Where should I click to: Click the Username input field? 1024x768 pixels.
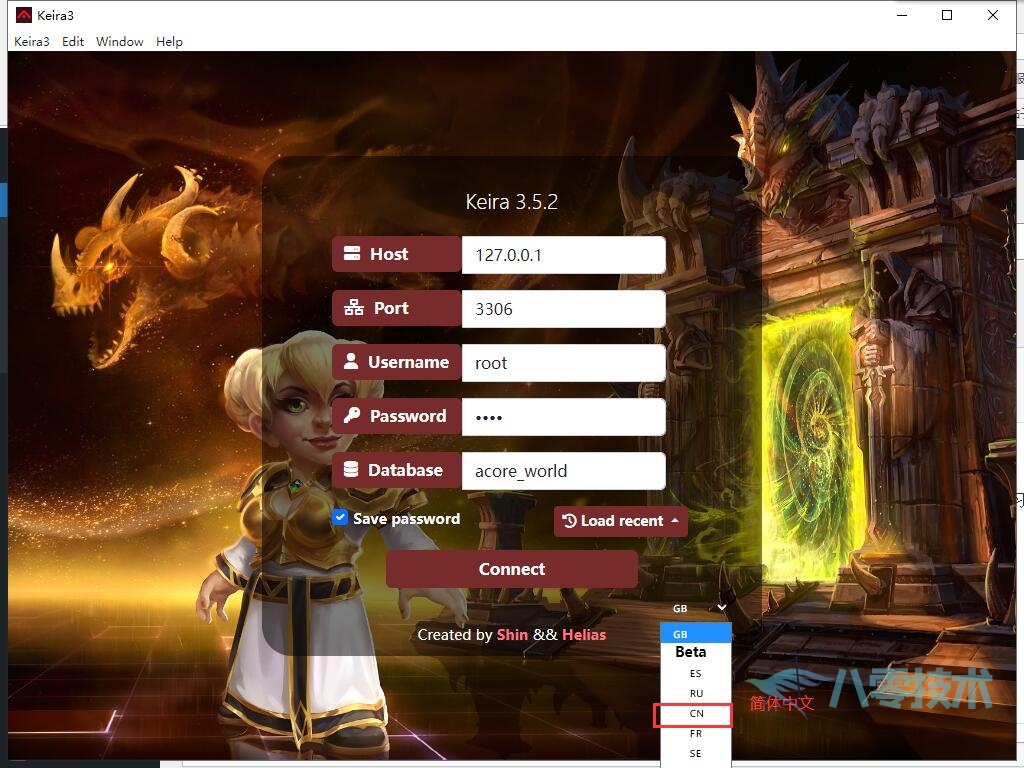(x=564, y=363)
